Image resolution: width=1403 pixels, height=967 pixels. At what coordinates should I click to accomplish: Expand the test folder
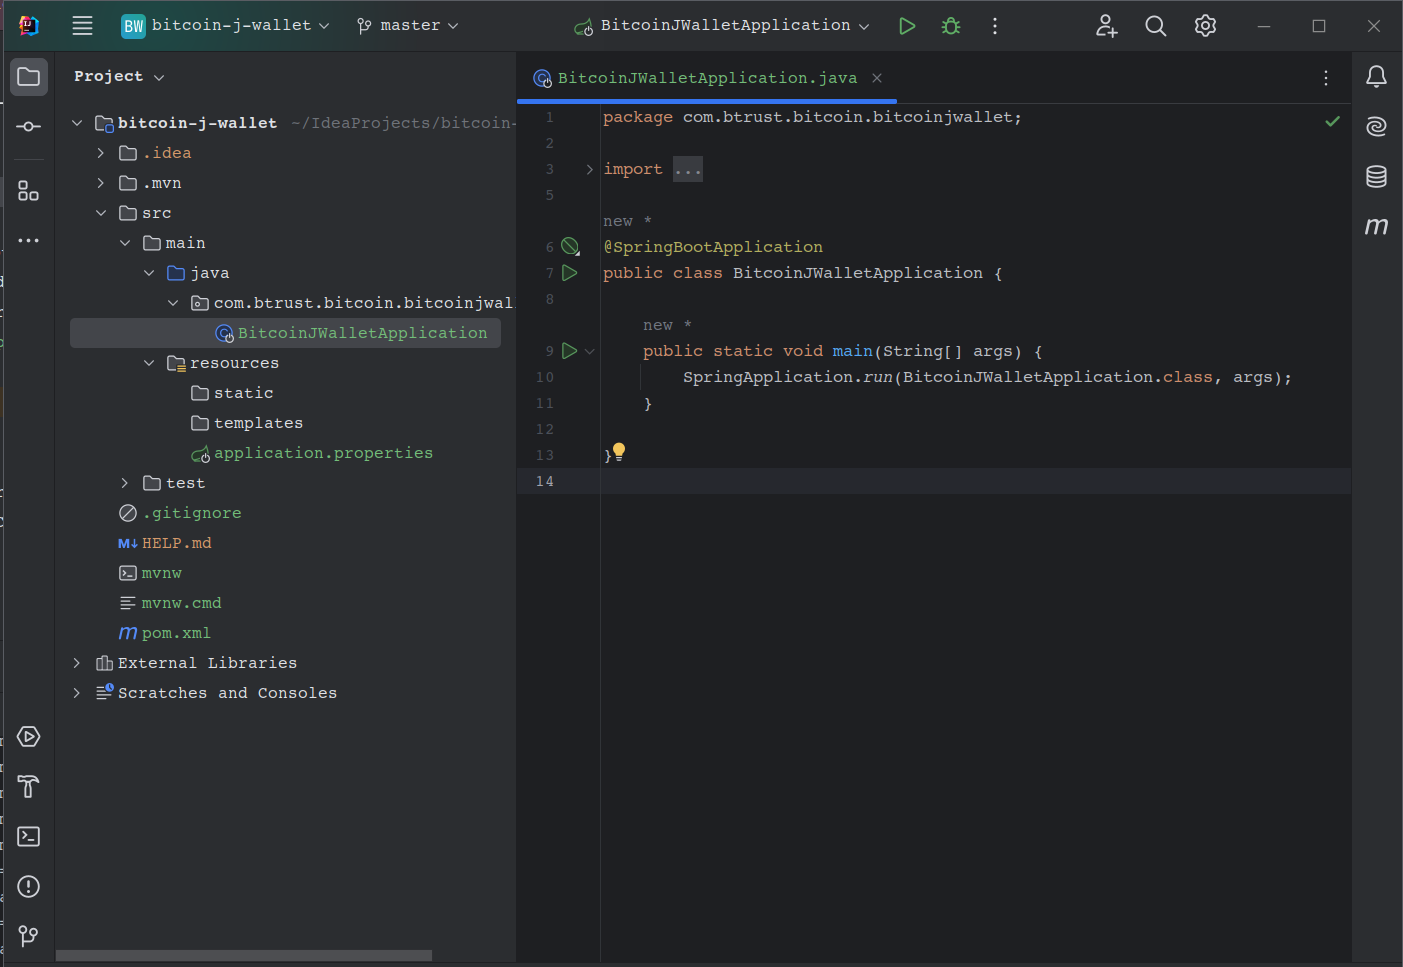(x=124, y=482)
